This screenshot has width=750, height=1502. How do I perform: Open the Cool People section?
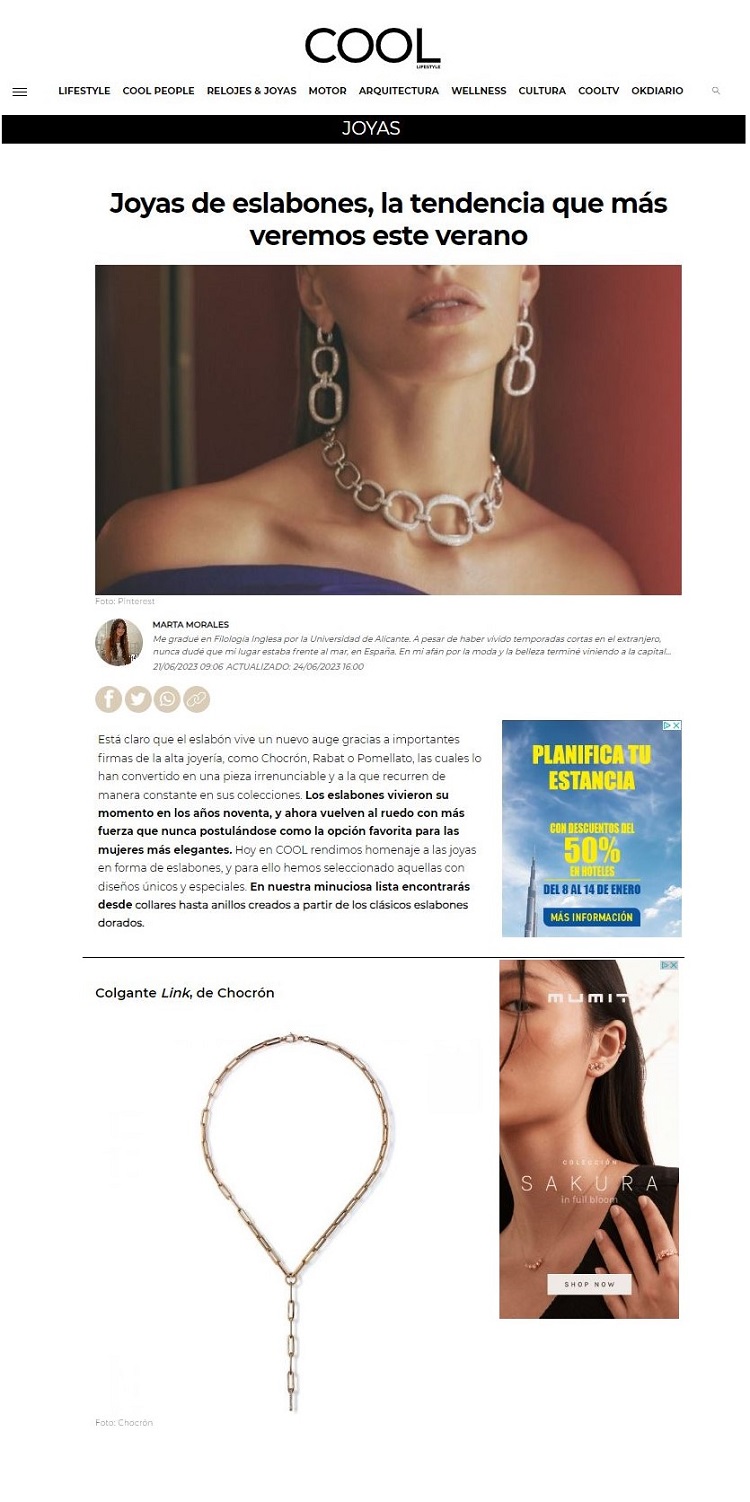click(x=158, y=91)
